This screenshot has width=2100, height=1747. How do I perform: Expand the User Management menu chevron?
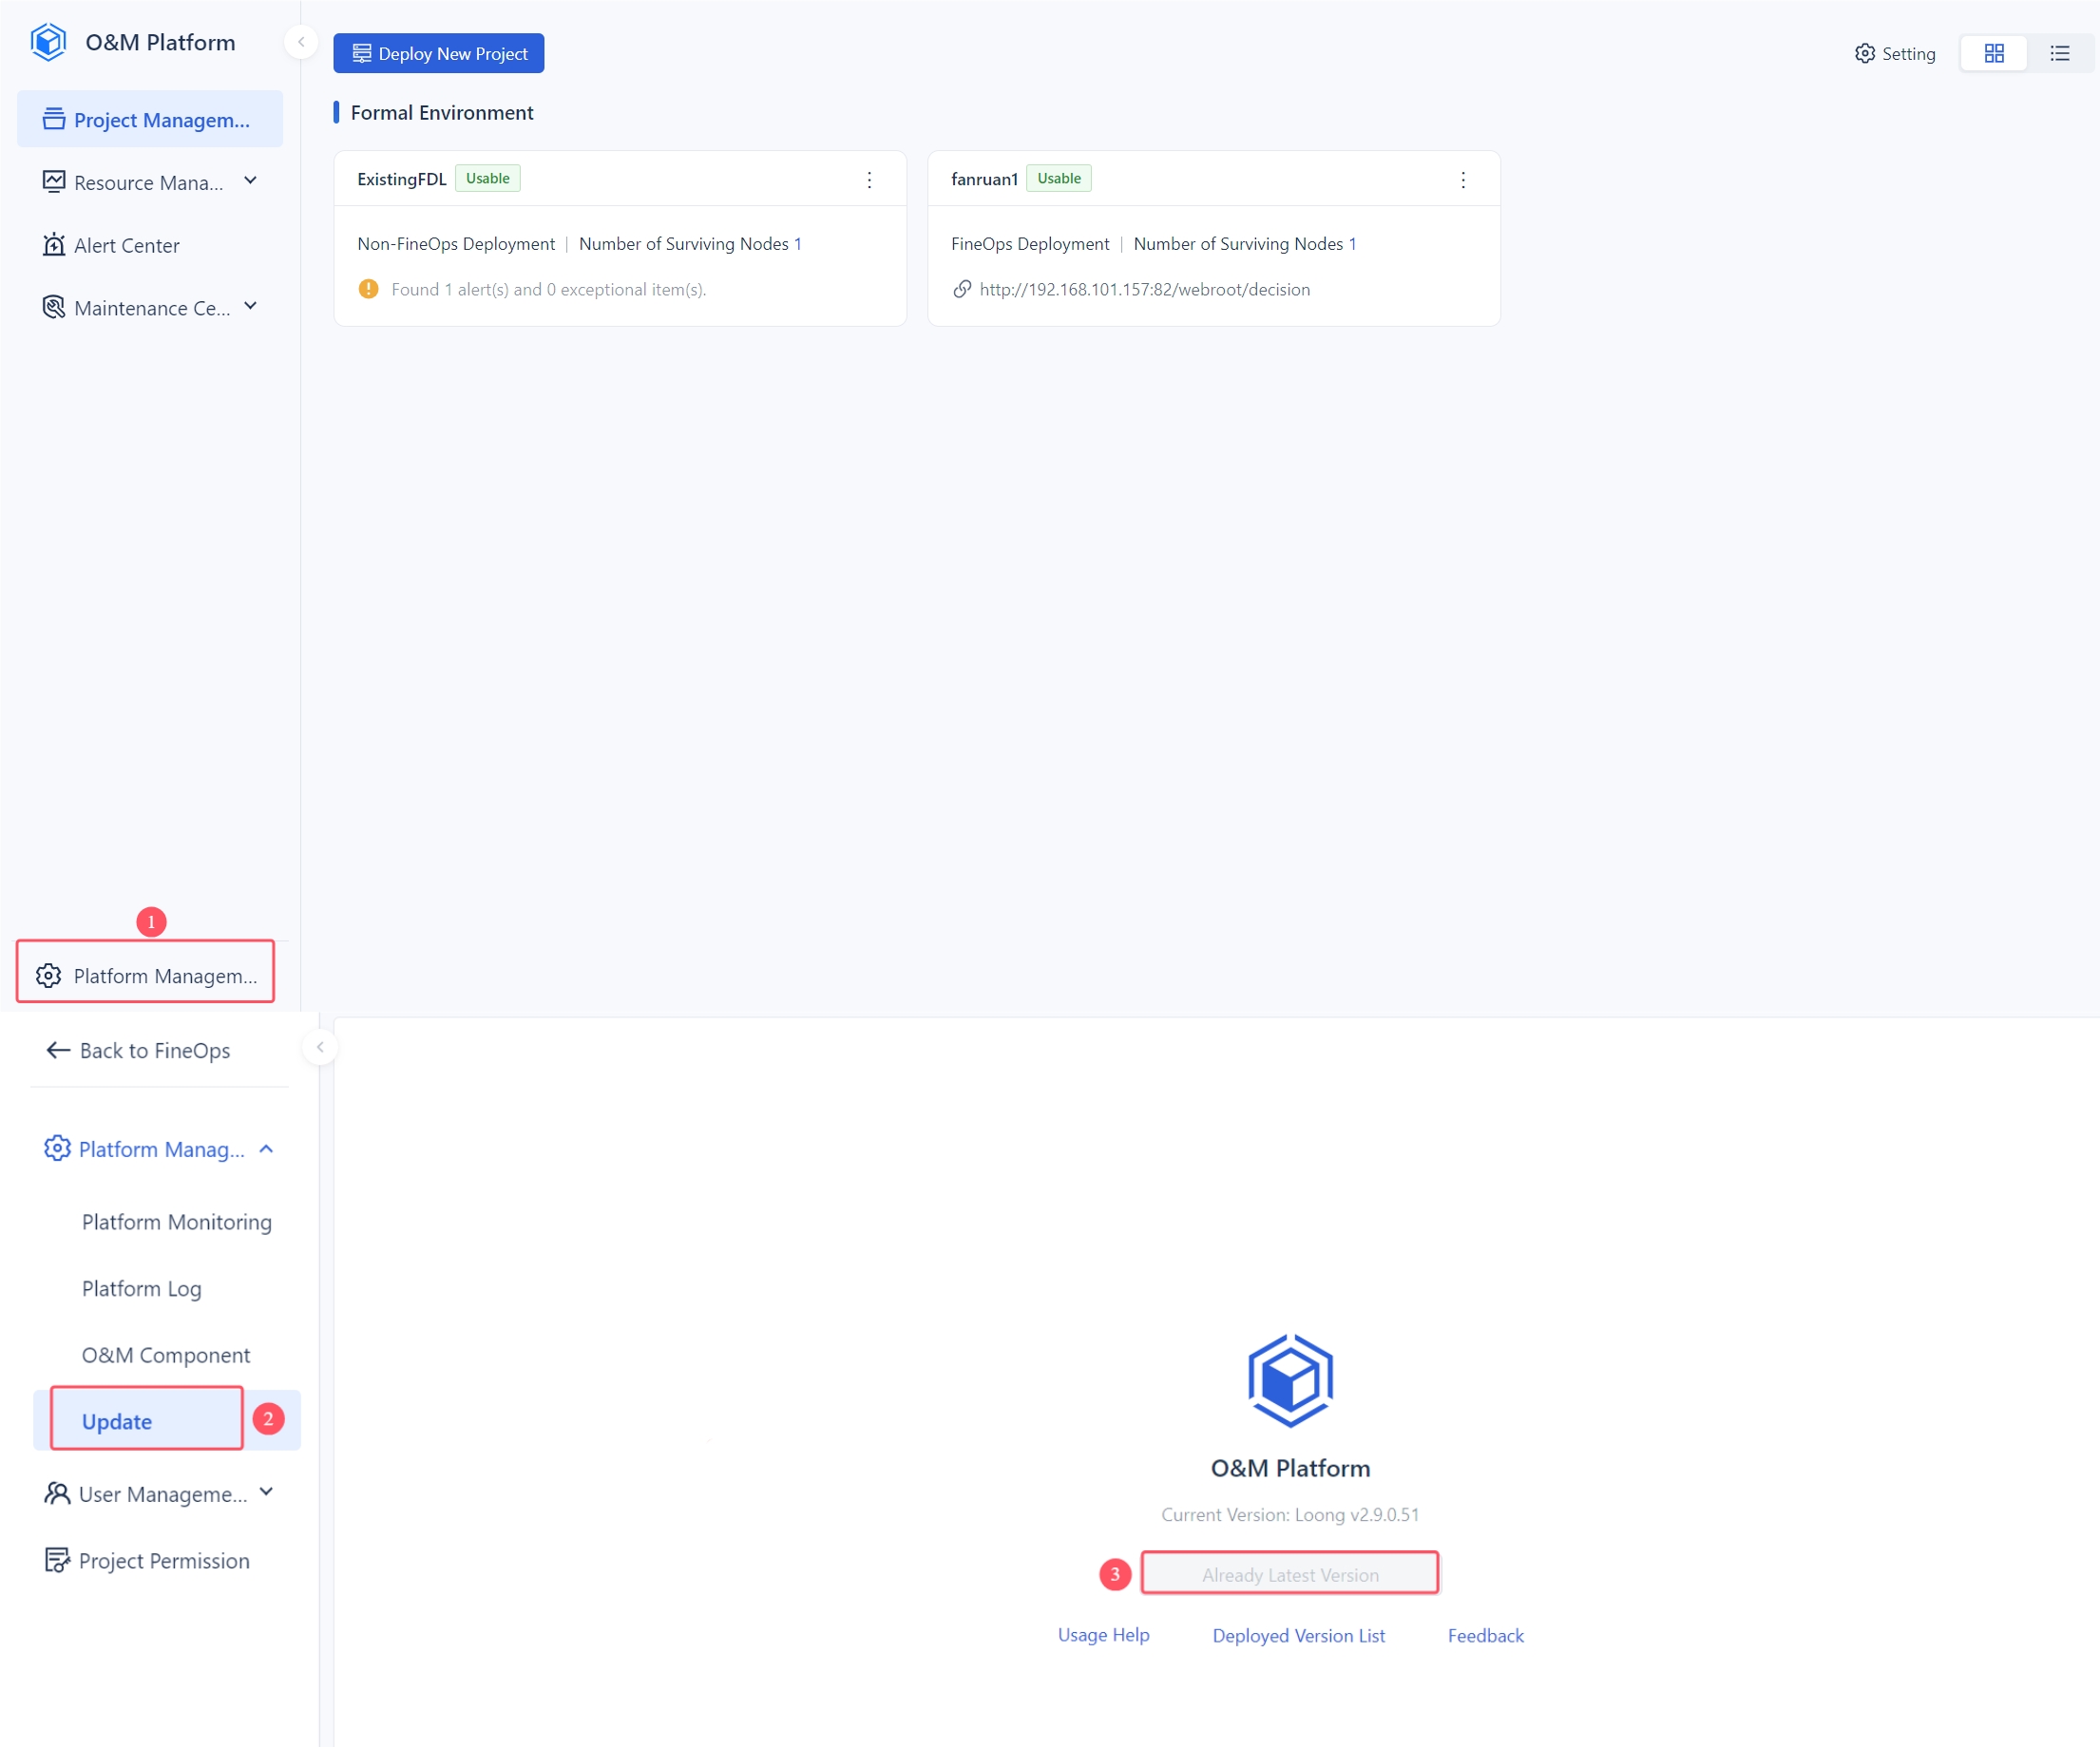point(266,1492)
